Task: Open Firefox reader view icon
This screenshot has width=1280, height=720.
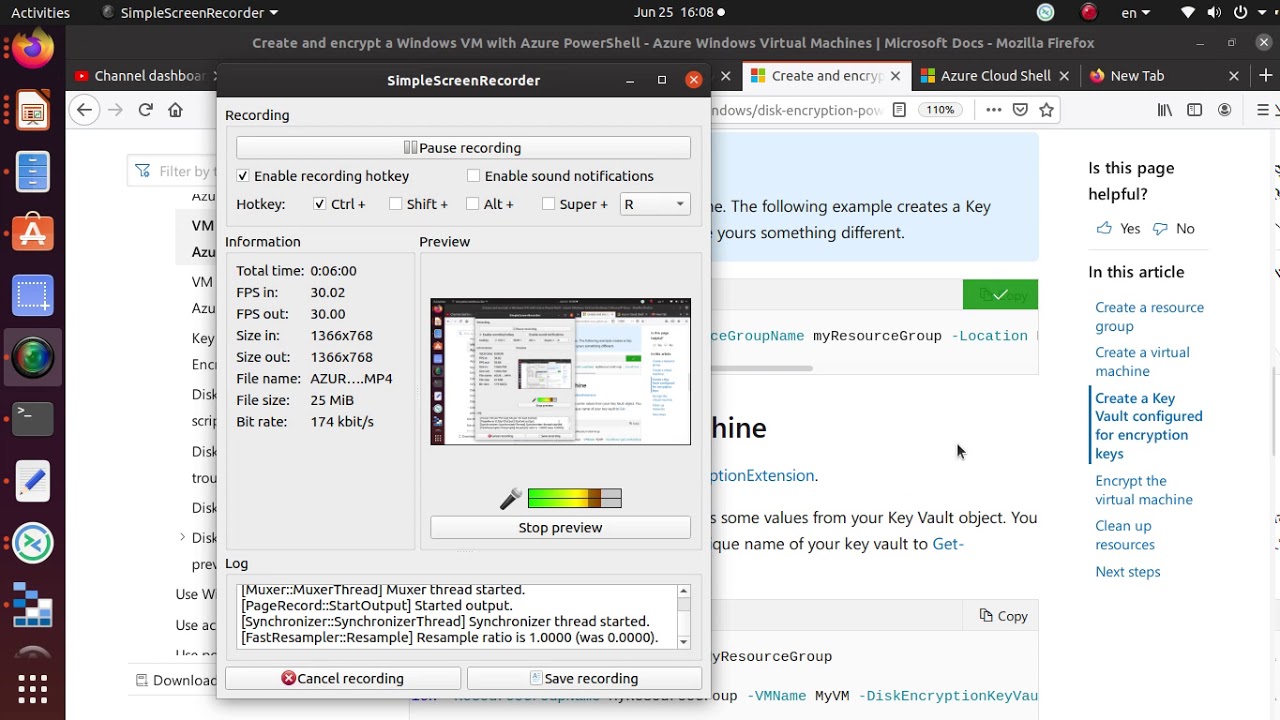Action: (899, 110)
